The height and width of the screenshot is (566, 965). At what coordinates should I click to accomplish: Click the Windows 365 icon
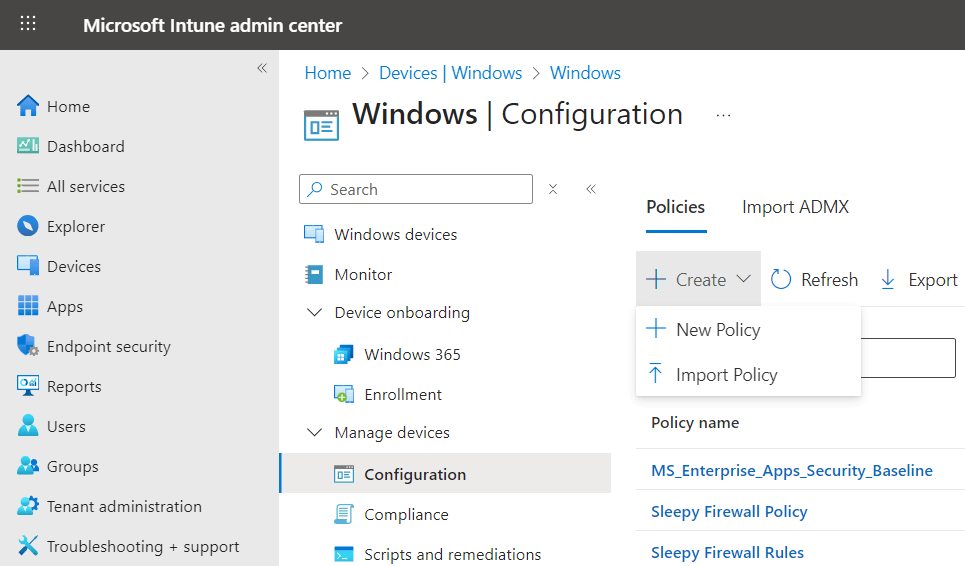click(344, 354)
